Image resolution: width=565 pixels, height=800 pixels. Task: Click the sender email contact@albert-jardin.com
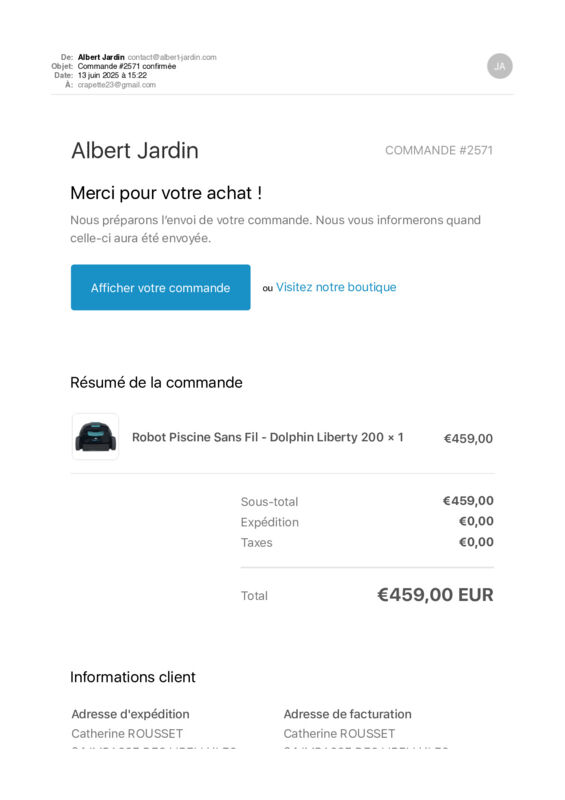(172, 57)
